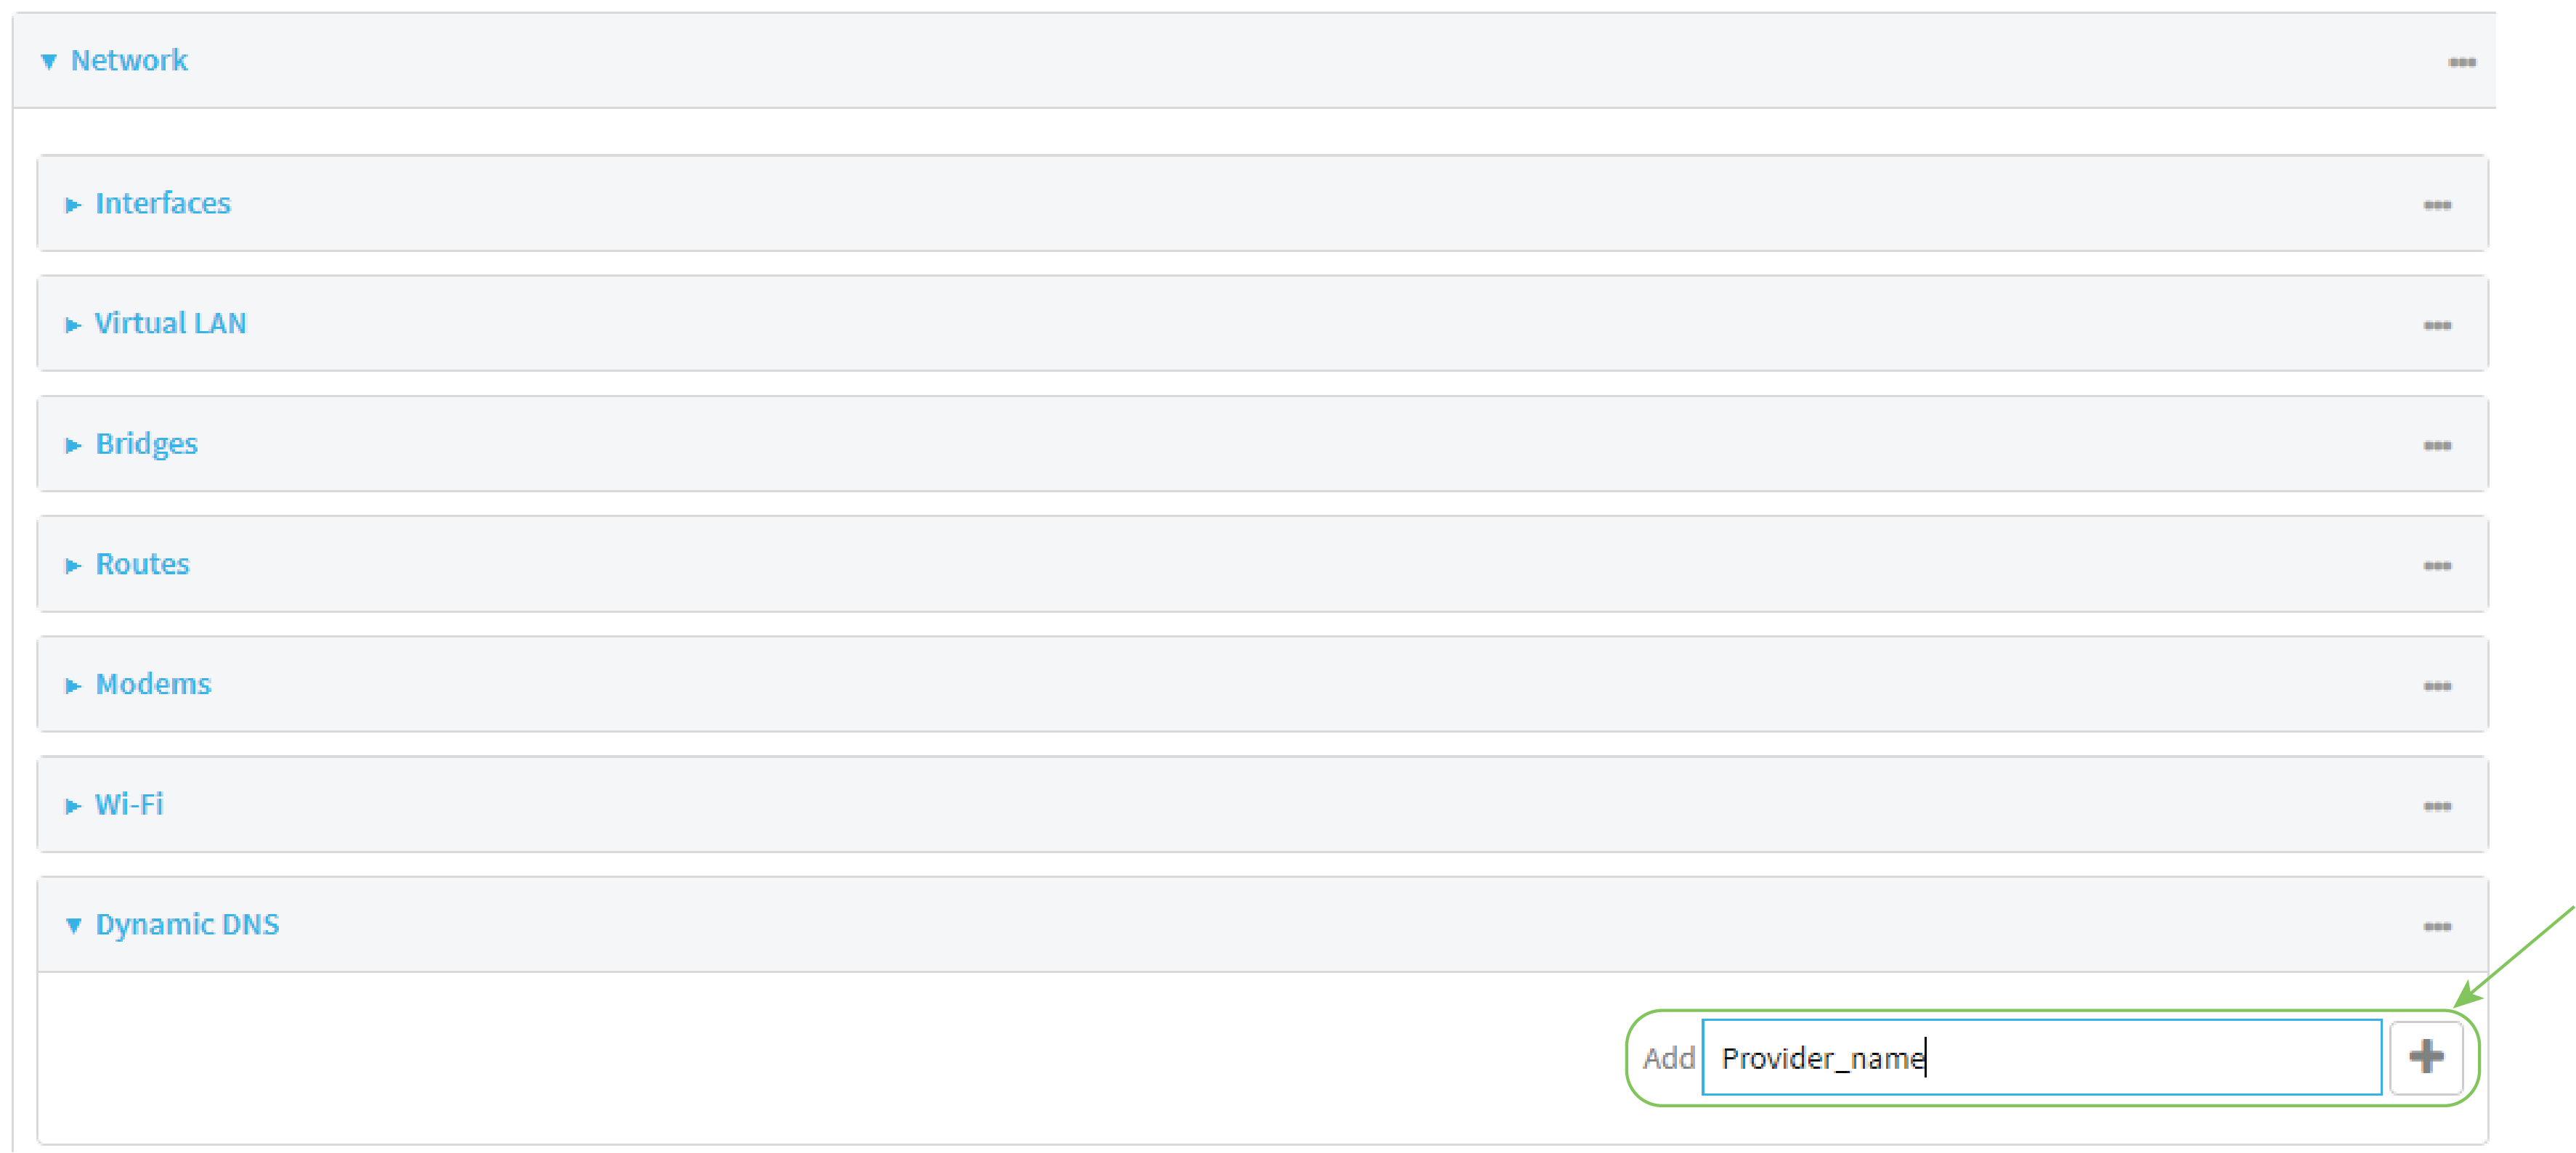
Task: Collapse the Network section arrow
Action: (x=48, y=62)
